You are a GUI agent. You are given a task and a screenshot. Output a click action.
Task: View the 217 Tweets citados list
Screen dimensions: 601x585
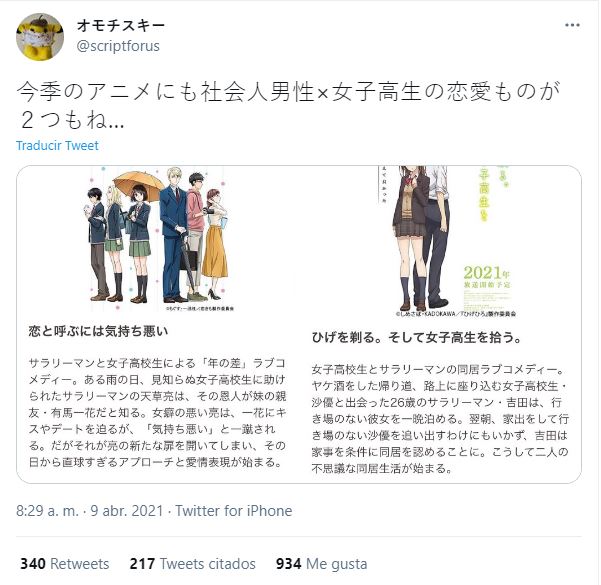pyautogui.click(x=192, y=564)
